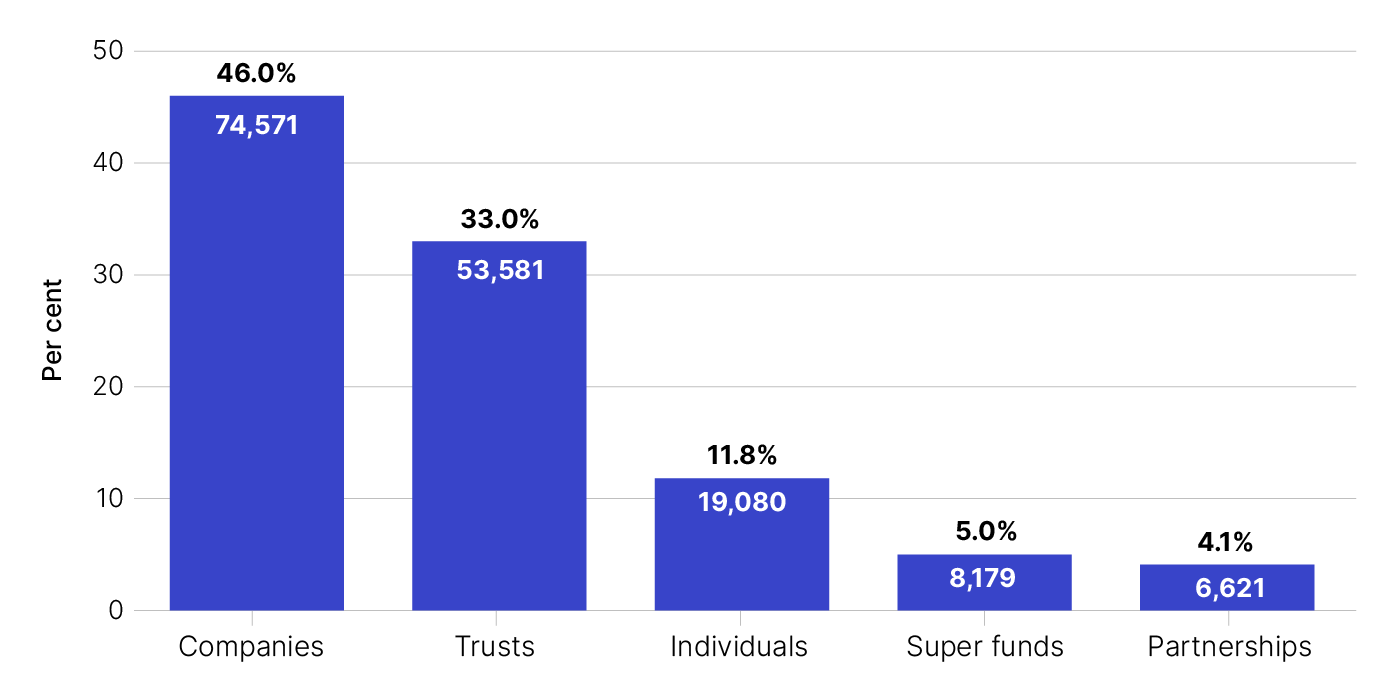Select the 33.0% percentage label
This screenshot has width=1378, height=694.
pos(499,219)
